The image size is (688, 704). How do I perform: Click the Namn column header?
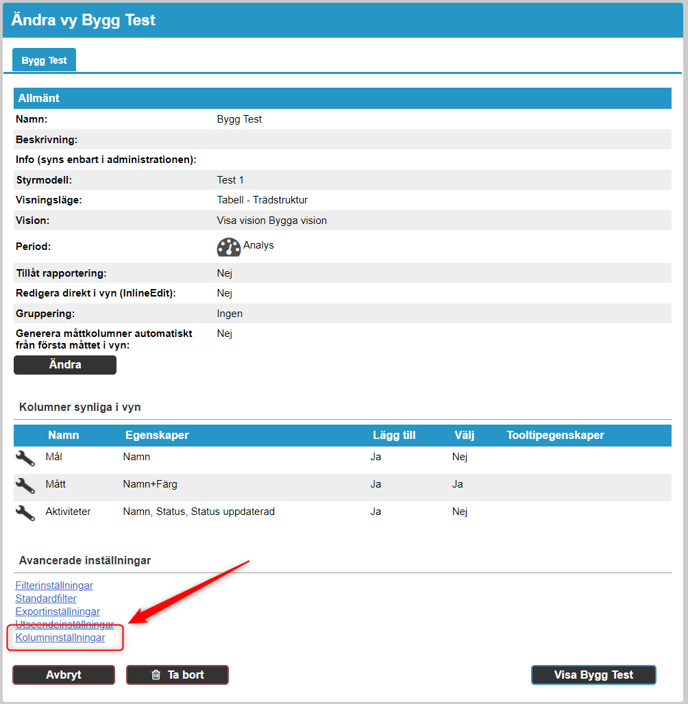(63, 435)
